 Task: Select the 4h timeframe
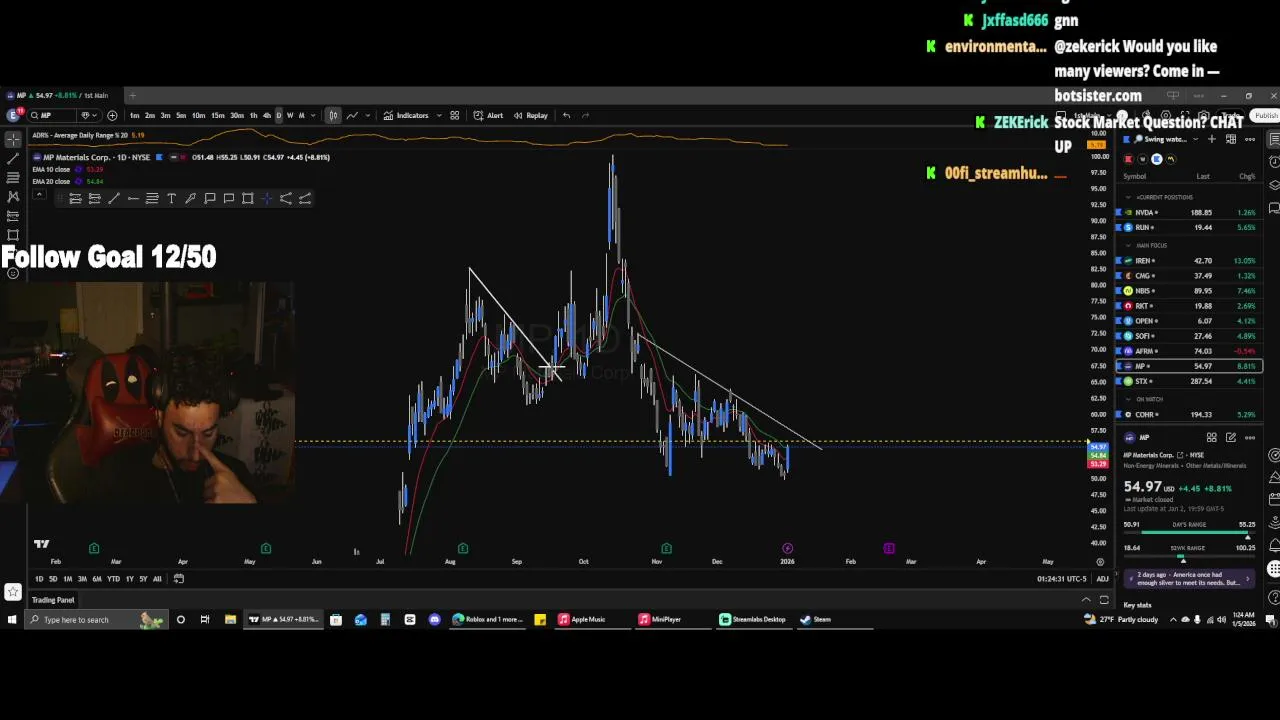tap(266, 115)
